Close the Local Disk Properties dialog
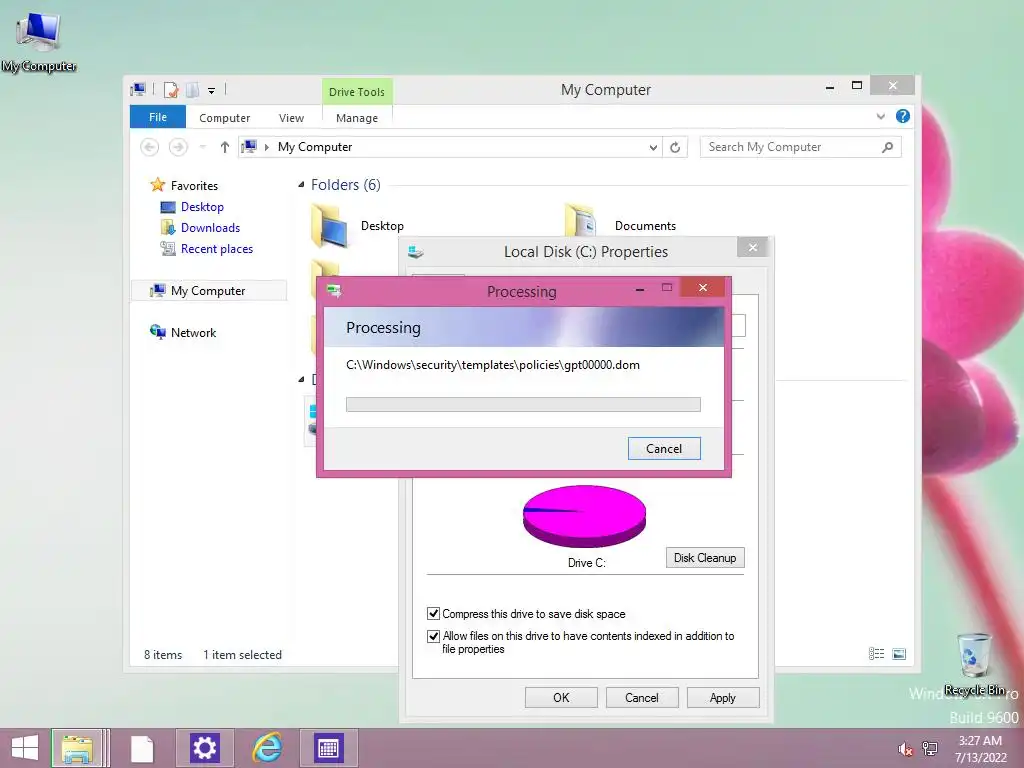Image resolution: width=1024 pixels, height=768 pixels. point(752,247)
